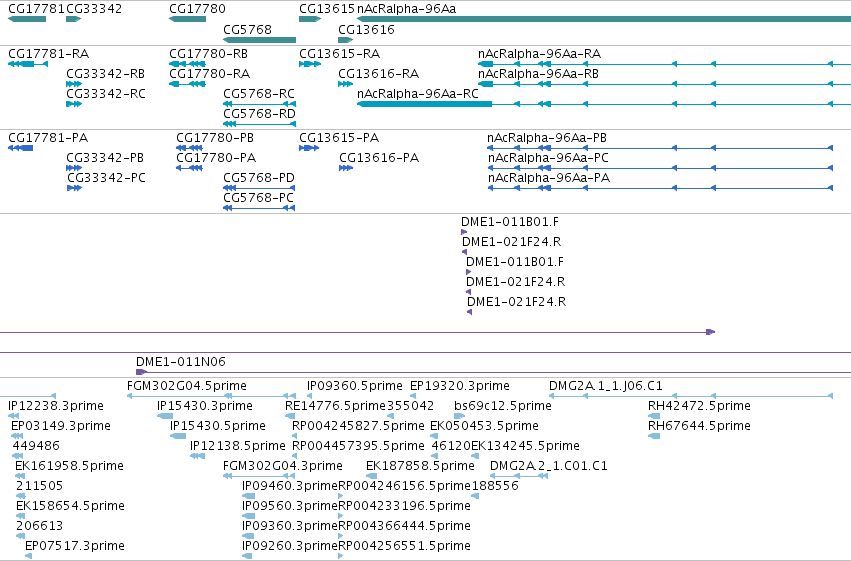Select transcript CG17781-RA
The image size is (851, 561).
(49, 54)
